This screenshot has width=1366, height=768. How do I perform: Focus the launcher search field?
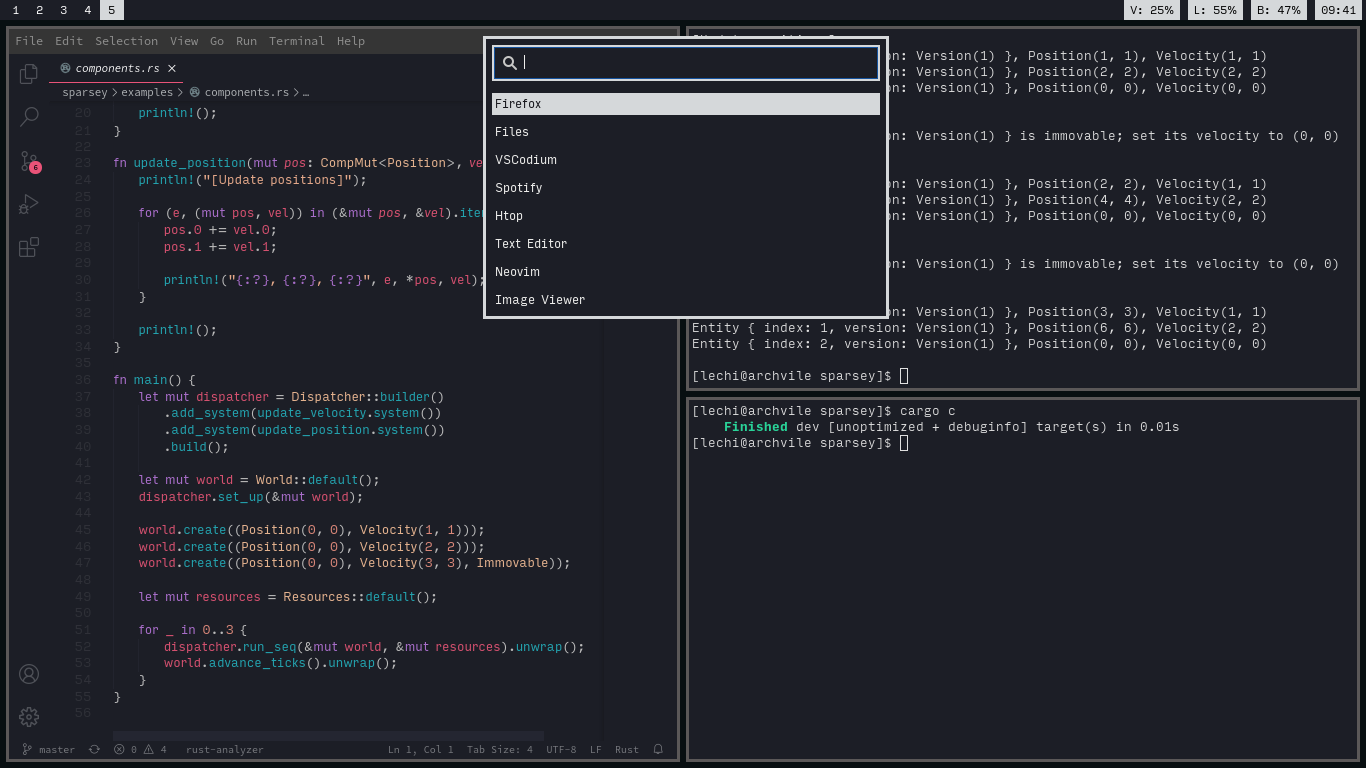(697, 62)
